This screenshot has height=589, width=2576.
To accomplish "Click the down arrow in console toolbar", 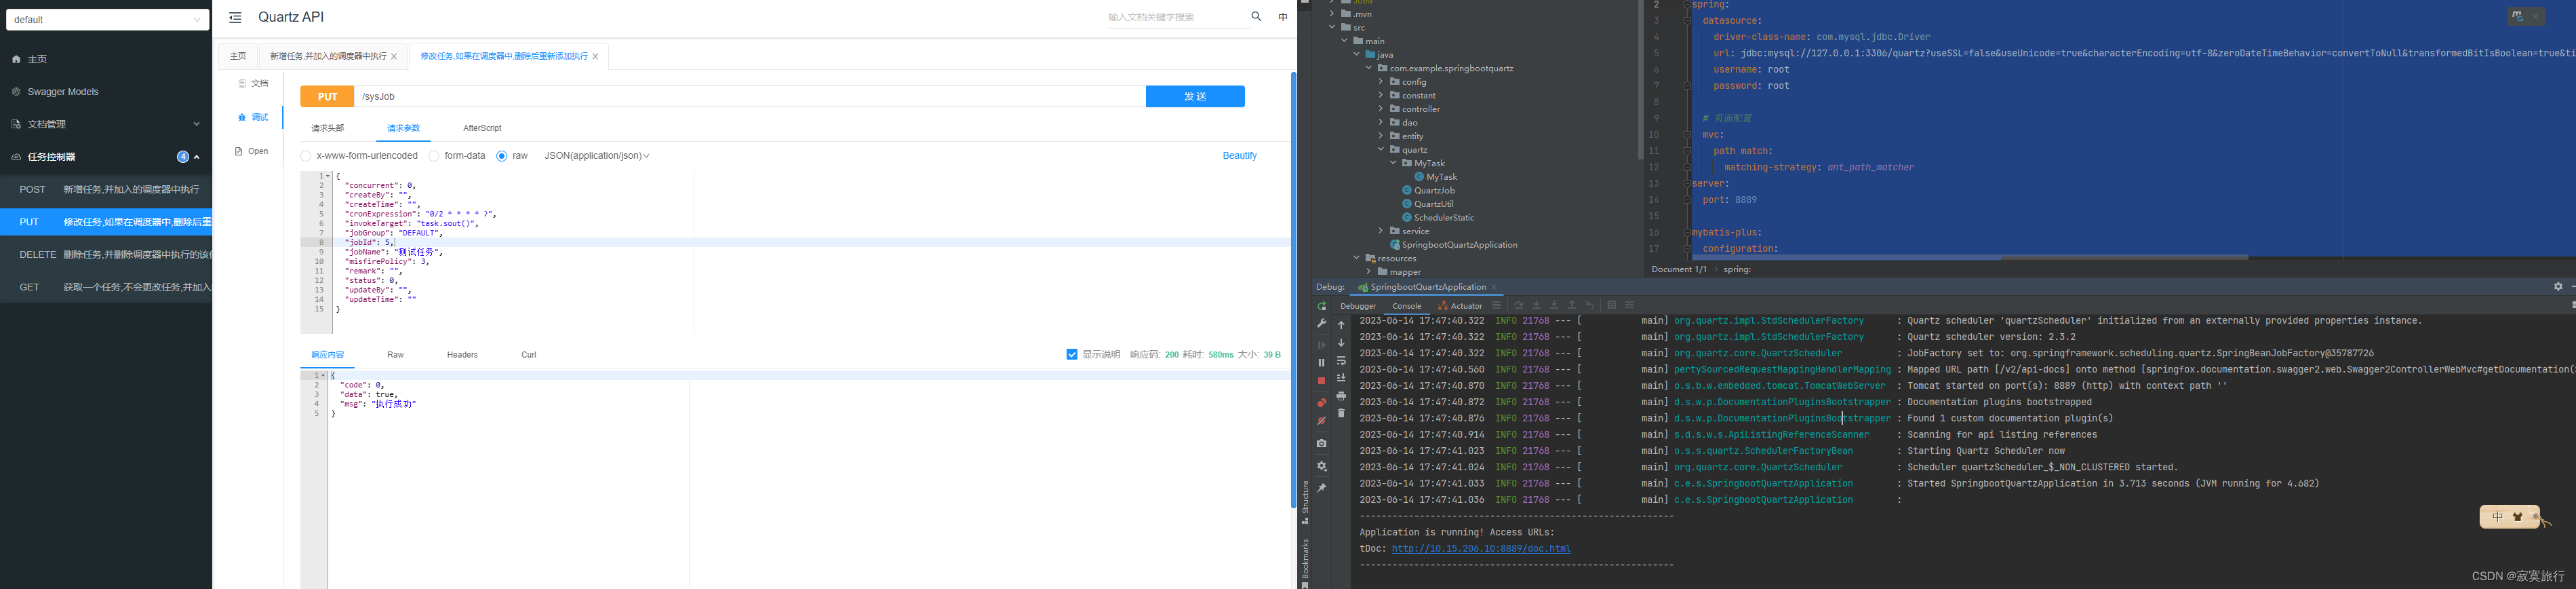I will click(1341, 343).
